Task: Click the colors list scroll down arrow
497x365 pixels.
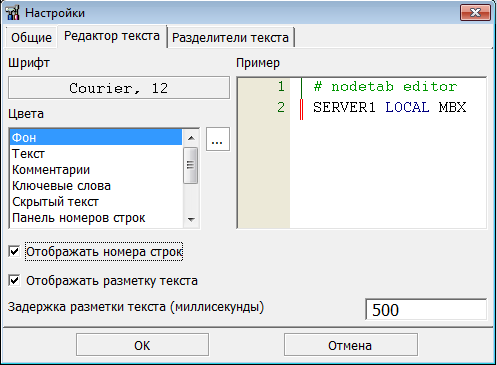Action: click(x=191, y=219)
